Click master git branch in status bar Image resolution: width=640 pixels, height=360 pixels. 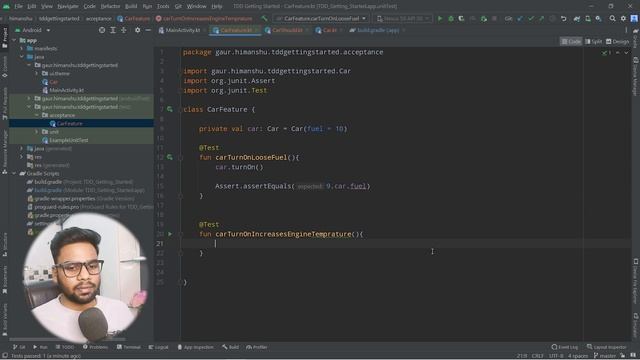604,356
